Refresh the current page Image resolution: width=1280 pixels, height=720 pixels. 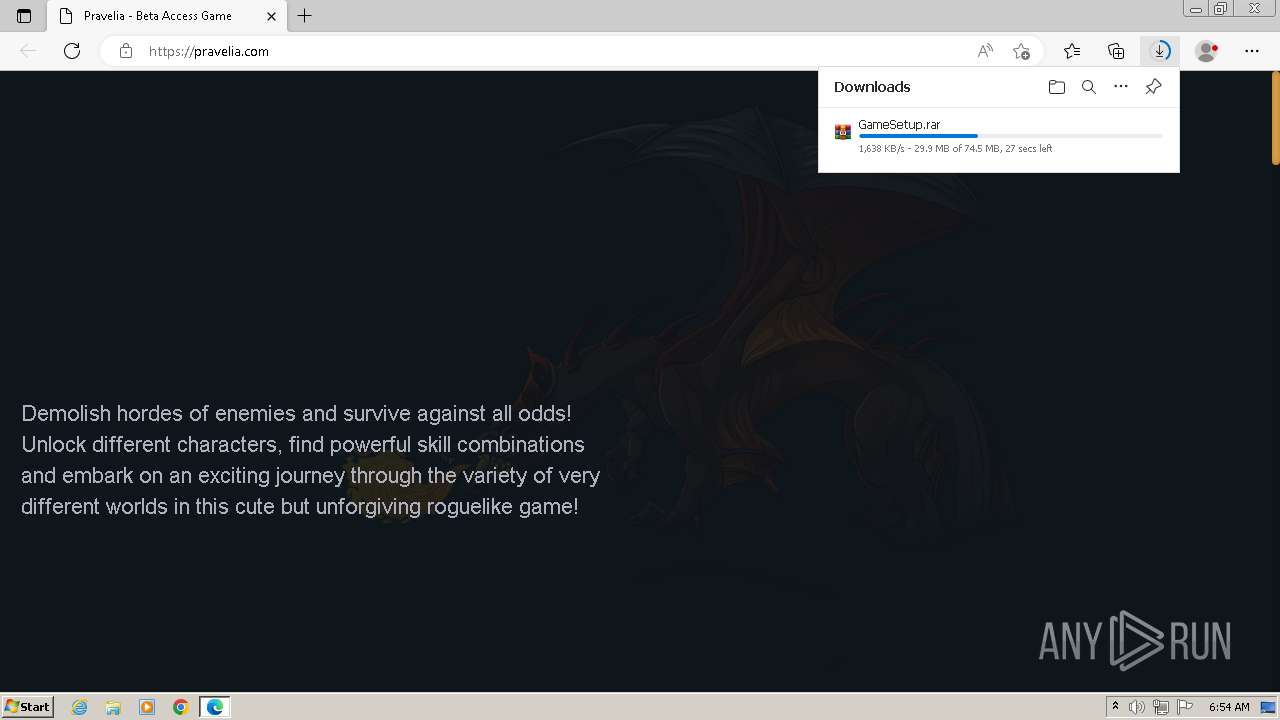72,51
